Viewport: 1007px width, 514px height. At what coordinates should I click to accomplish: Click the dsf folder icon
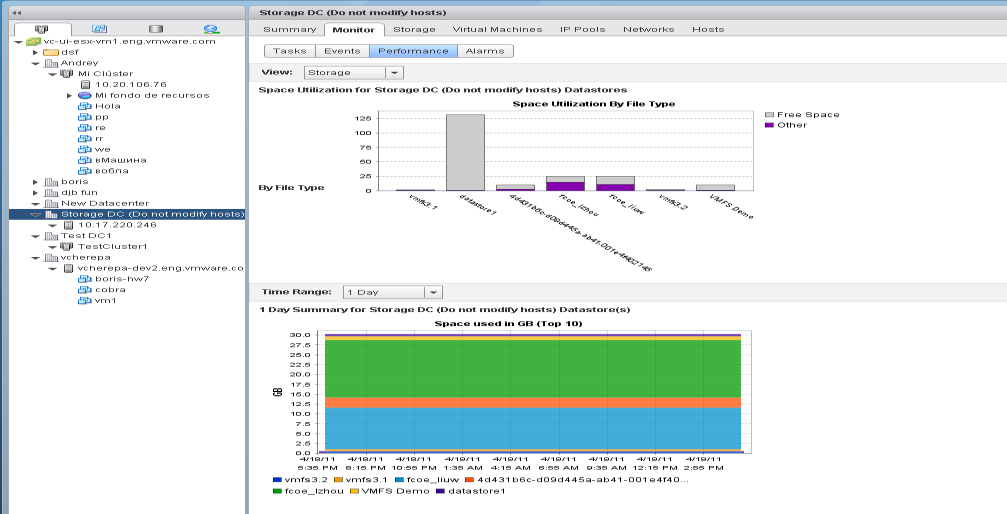pyautogui.click(x=51, y=52)
